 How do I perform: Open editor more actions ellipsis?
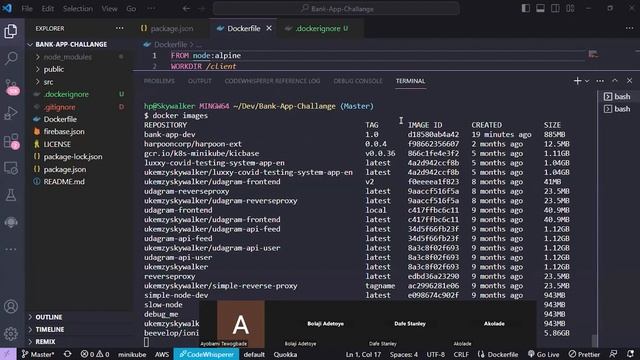629,28
